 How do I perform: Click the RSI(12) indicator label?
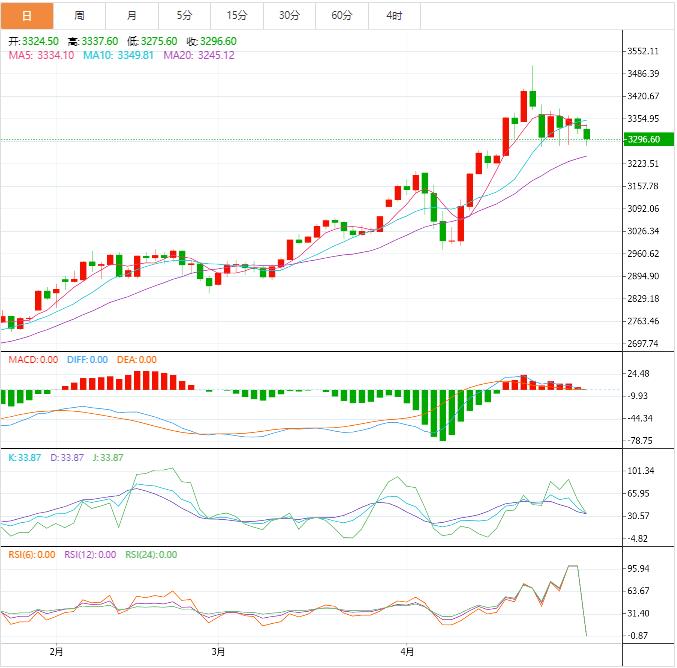pyautogui.click(x=91, y=554)
